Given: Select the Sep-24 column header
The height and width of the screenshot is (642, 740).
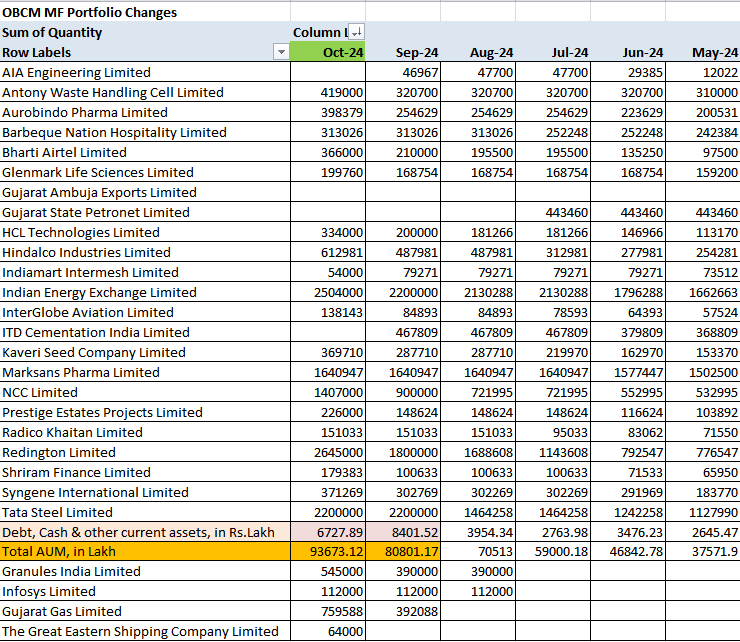Looking at the screenshot, I should [x=417, y=52].
